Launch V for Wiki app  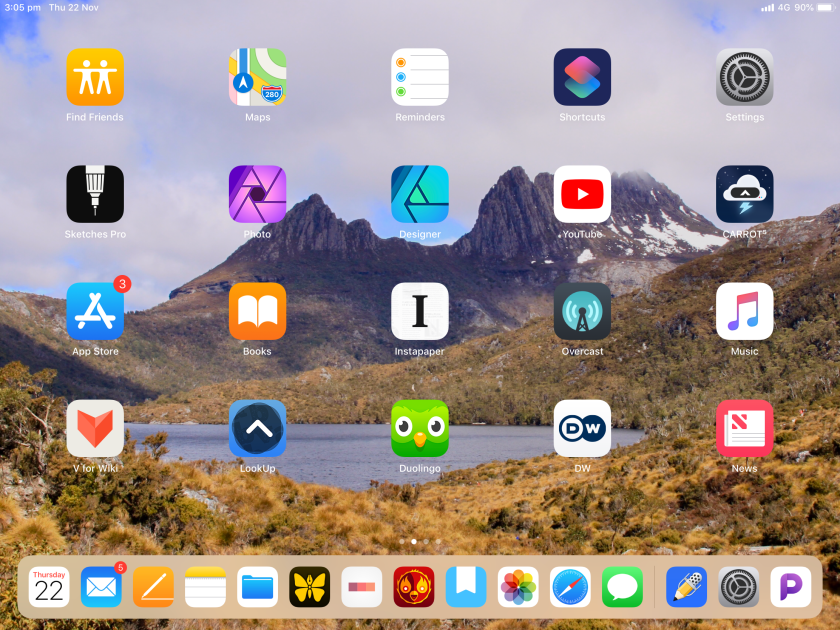[95, 429]
